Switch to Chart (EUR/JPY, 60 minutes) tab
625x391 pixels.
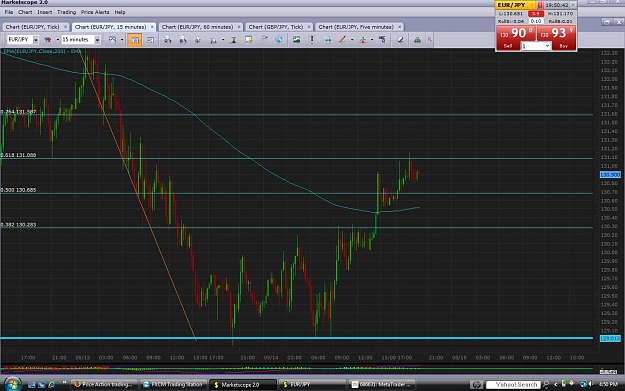click(x=197, y=27)
